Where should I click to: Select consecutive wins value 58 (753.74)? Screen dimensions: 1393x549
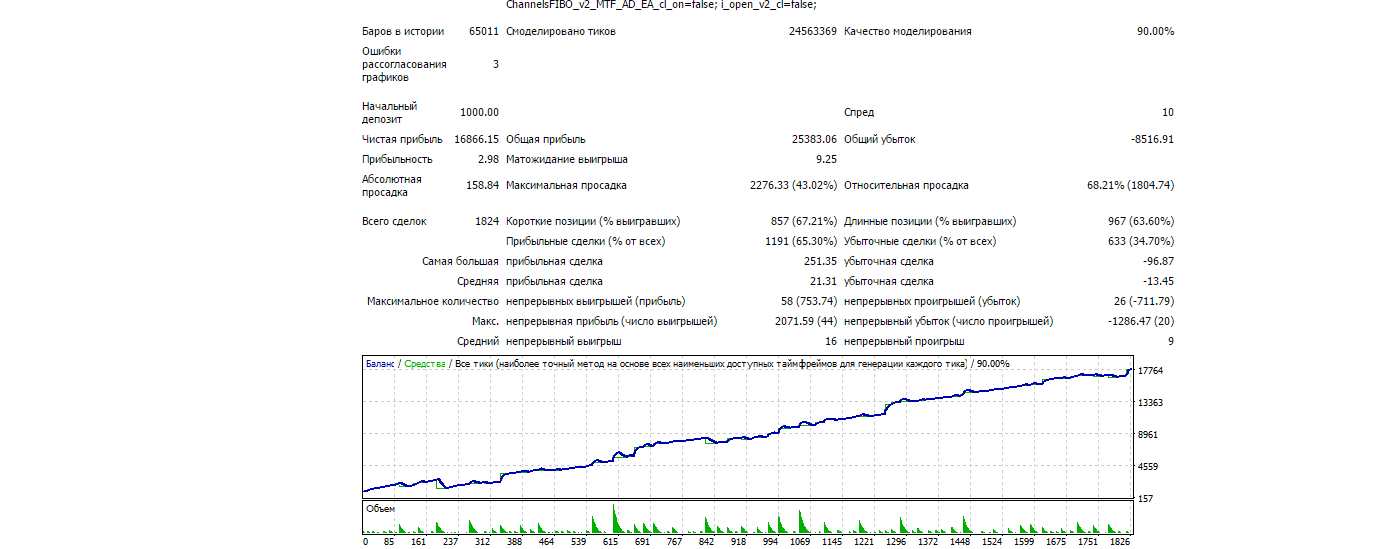tap(808, 301)
